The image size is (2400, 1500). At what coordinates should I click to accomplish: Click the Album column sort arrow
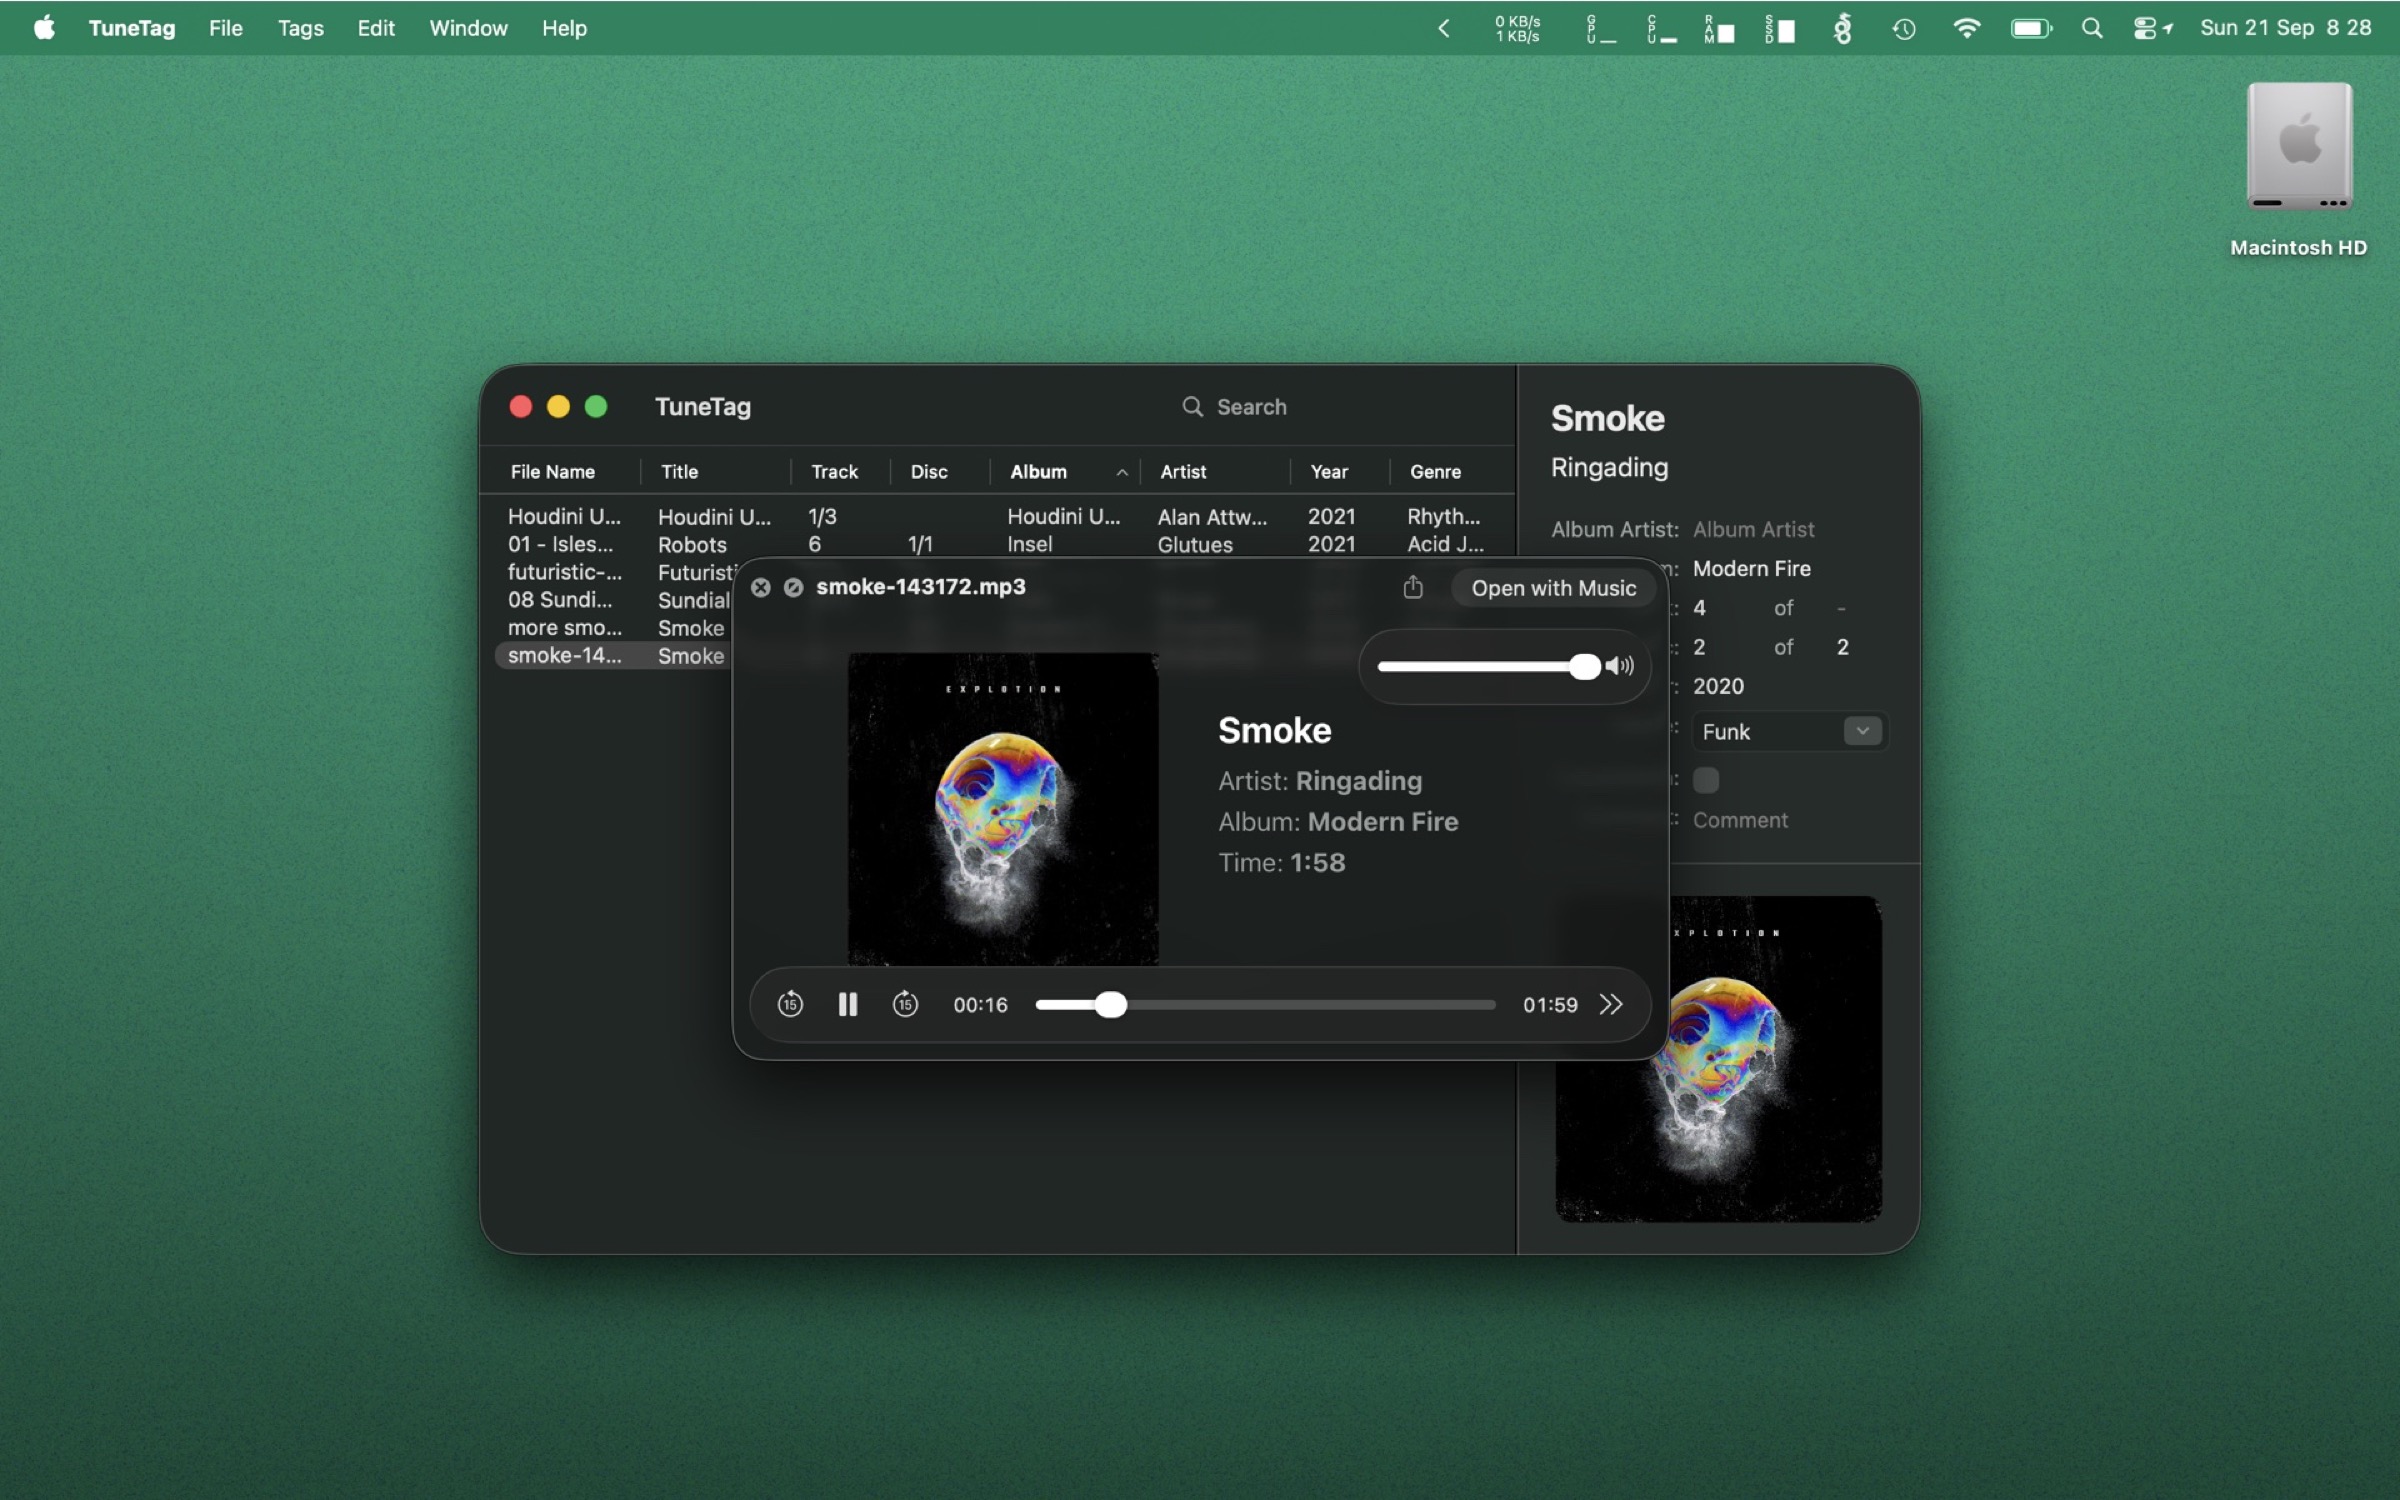coord(1122,472)
